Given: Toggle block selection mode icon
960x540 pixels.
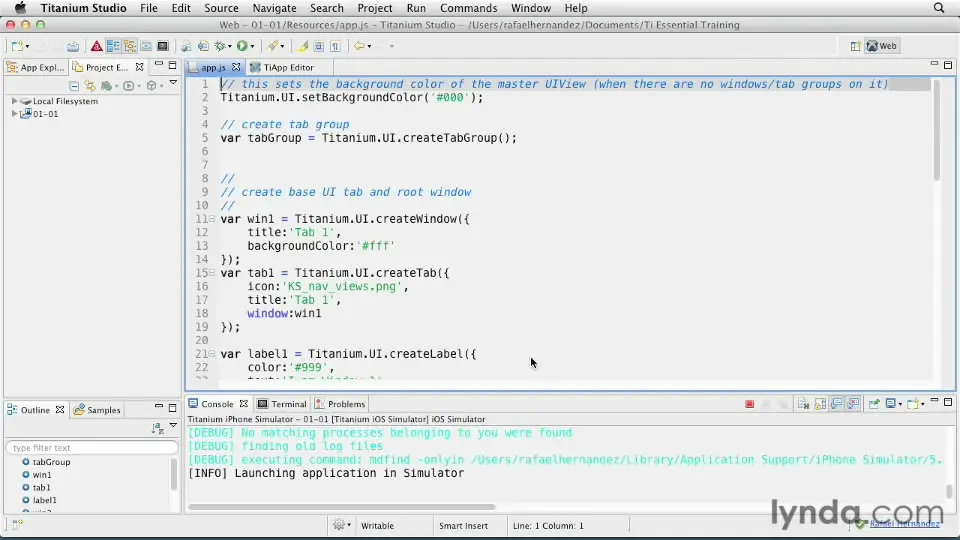Looking at the screenshot, I should pyautogui.click(x=318, y=46).
